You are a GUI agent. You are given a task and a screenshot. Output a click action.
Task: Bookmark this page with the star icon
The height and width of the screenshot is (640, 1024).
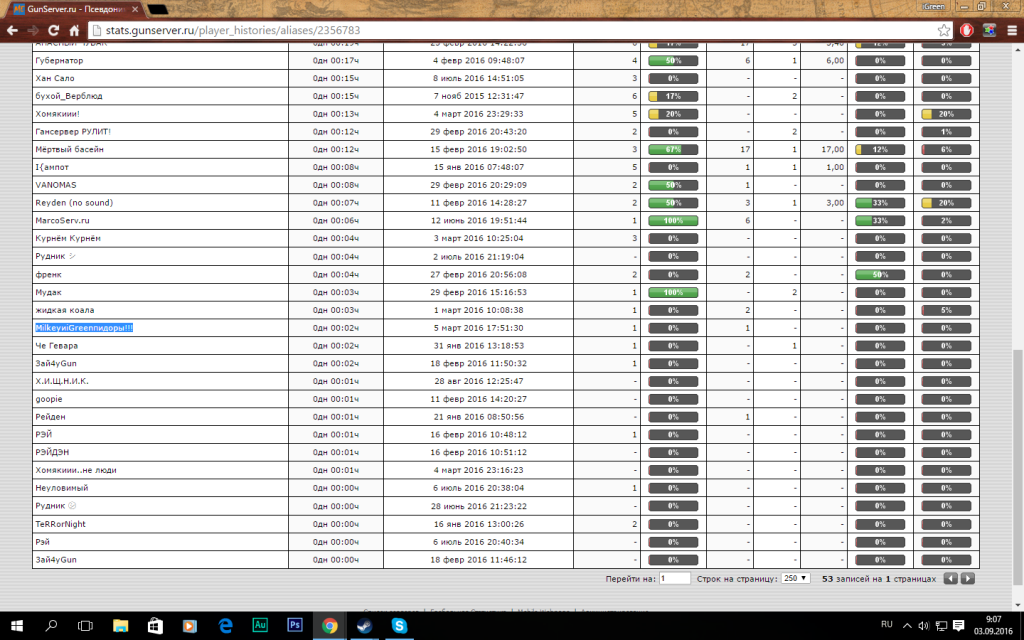point(944,30)
